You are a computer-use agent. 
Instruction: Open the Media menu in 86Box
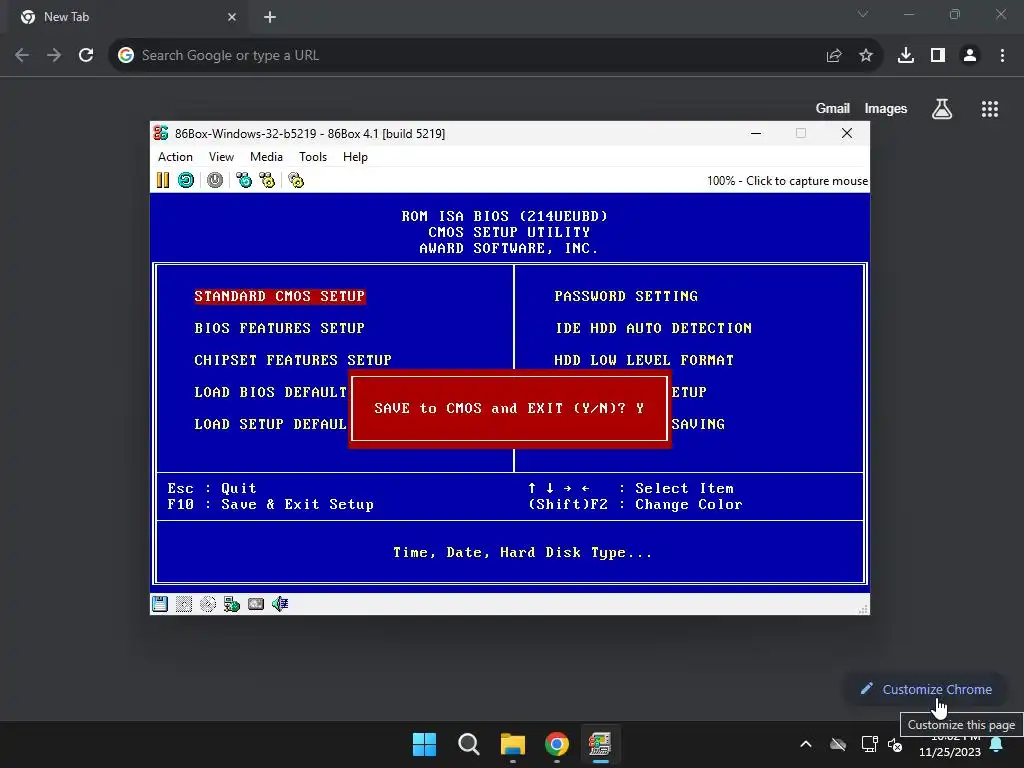coord(266,157)
